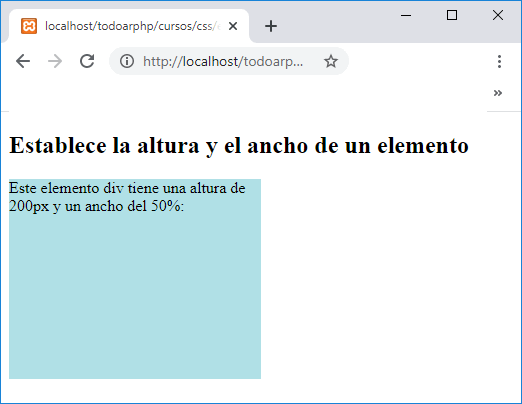
Task: Minimize the browser window
Action: click(406, 15)
